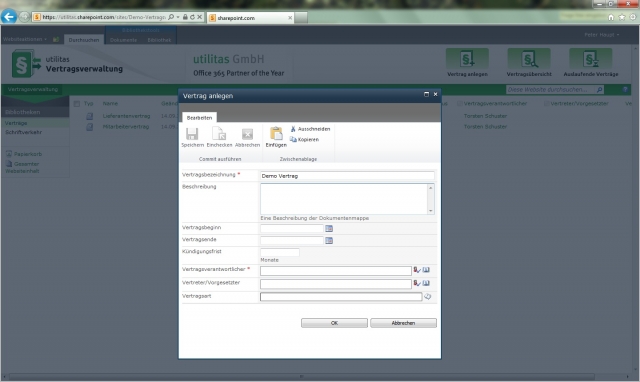640x382 pixels.
Task: Open calendar picker for Vertragsbeginn
Action: click(x=329, y=229)
